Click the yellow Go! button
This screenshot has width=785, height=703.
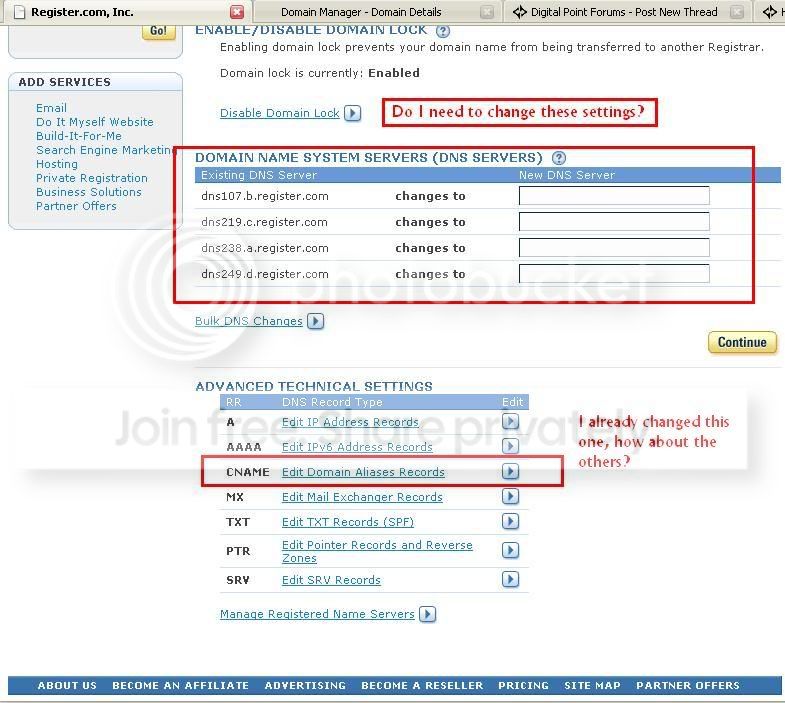click(159, 31)
